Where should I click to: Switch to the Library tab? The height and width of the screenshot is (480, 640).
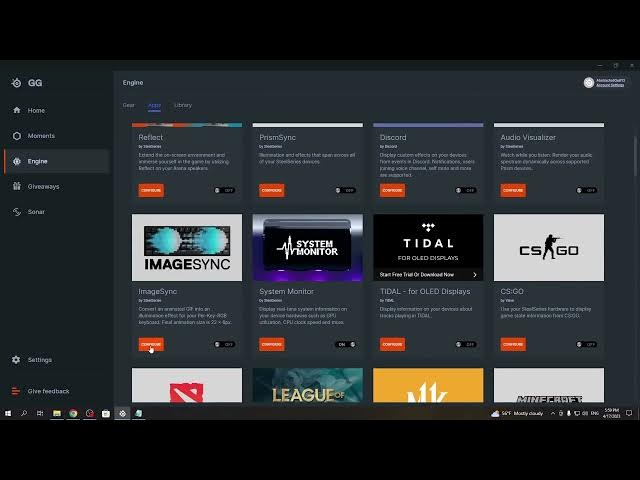pos(183,105)
